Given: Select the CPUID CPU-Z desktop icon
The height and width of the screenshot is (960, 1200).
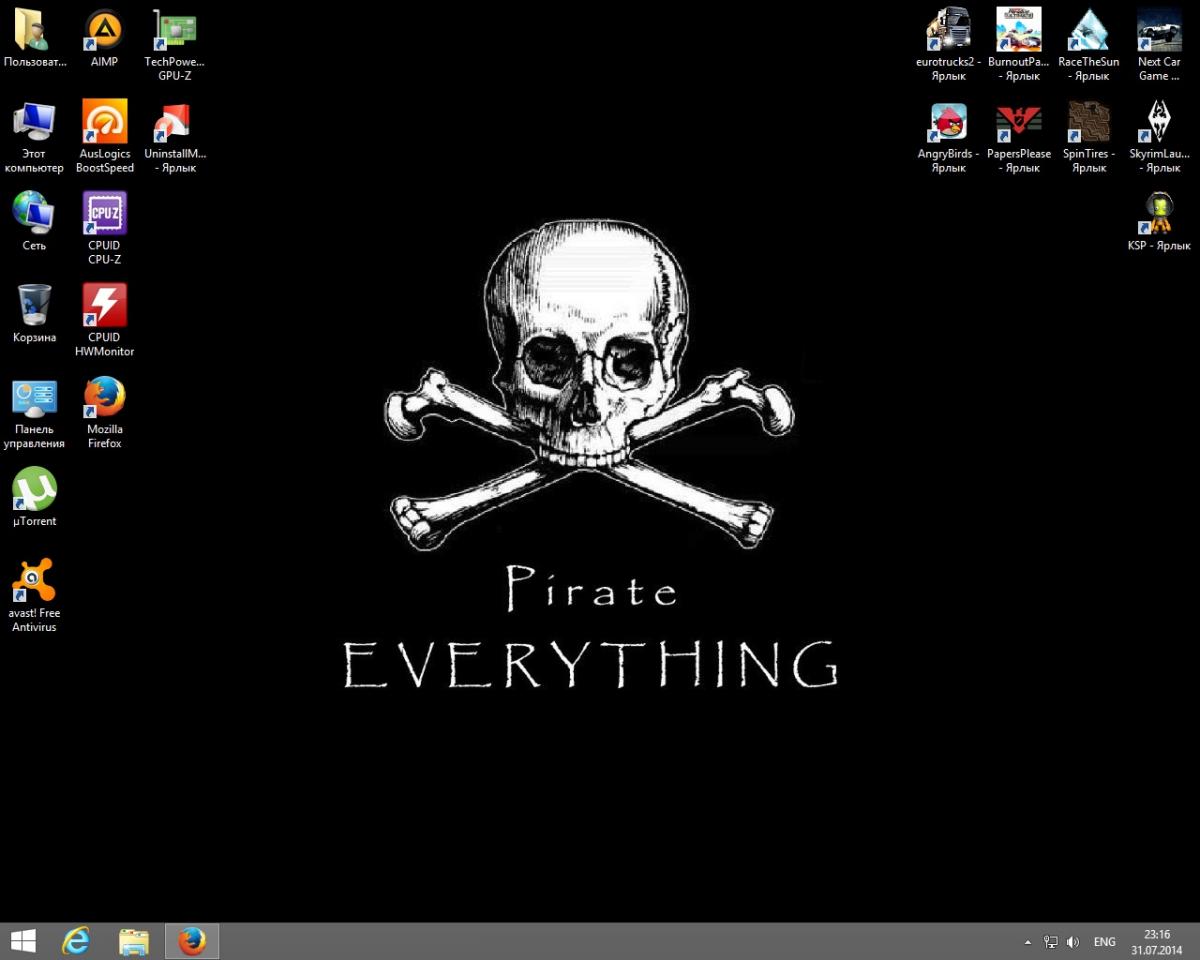Looking at the screenshot, I should click(104, 213).
